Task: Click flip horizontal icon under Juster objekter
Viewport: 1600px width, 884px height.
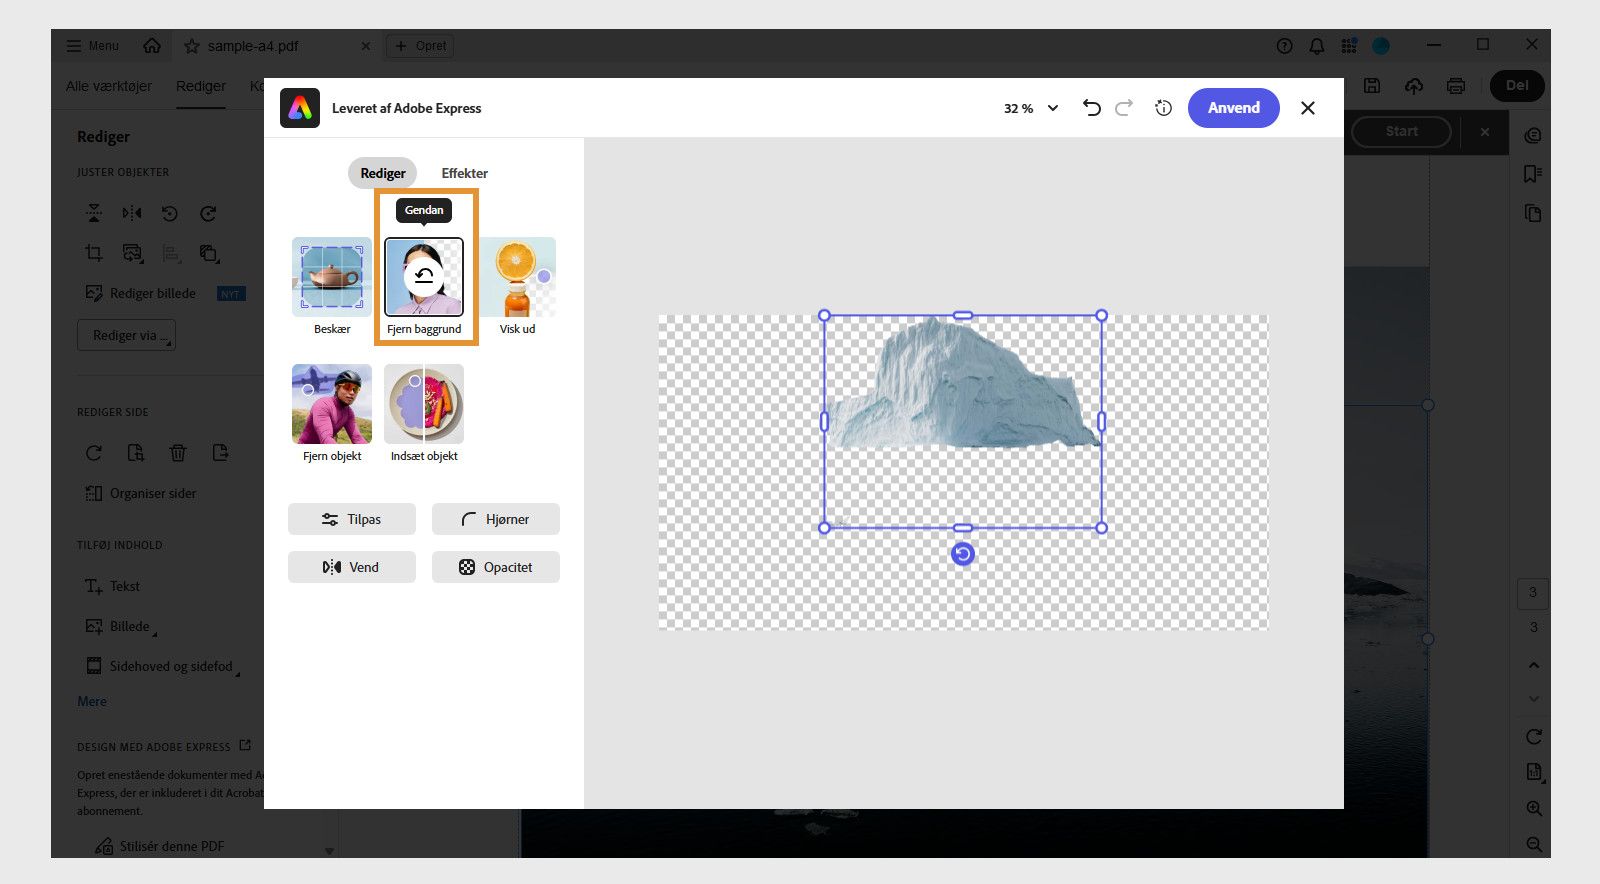Action: pyautogui.click(x=132, y=213)
